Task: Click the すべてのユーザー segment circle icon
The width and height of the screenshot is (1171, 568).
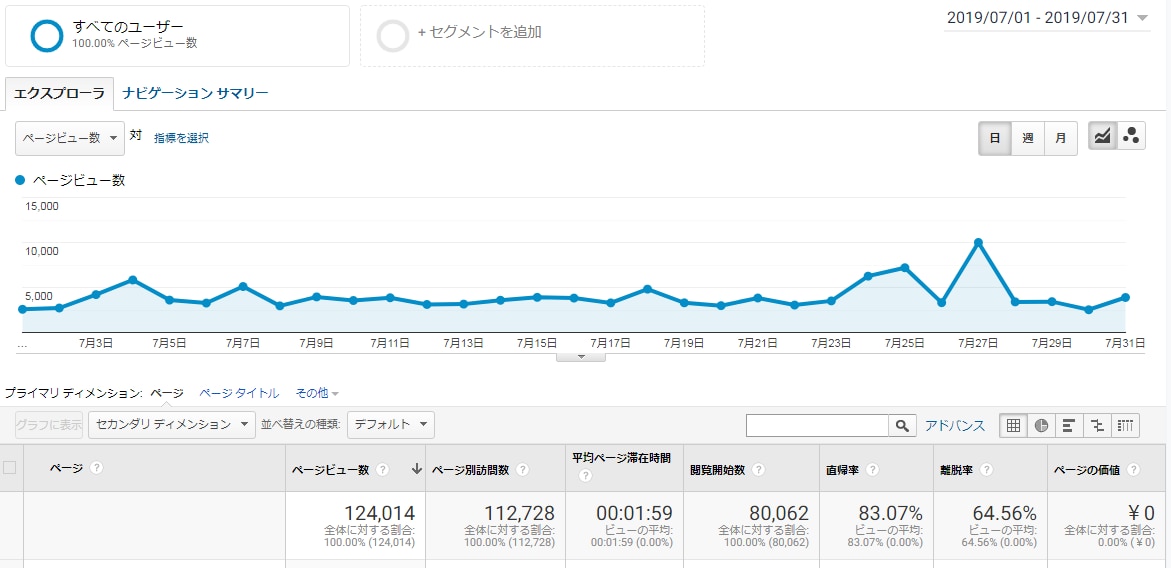Action: point(46,35)
